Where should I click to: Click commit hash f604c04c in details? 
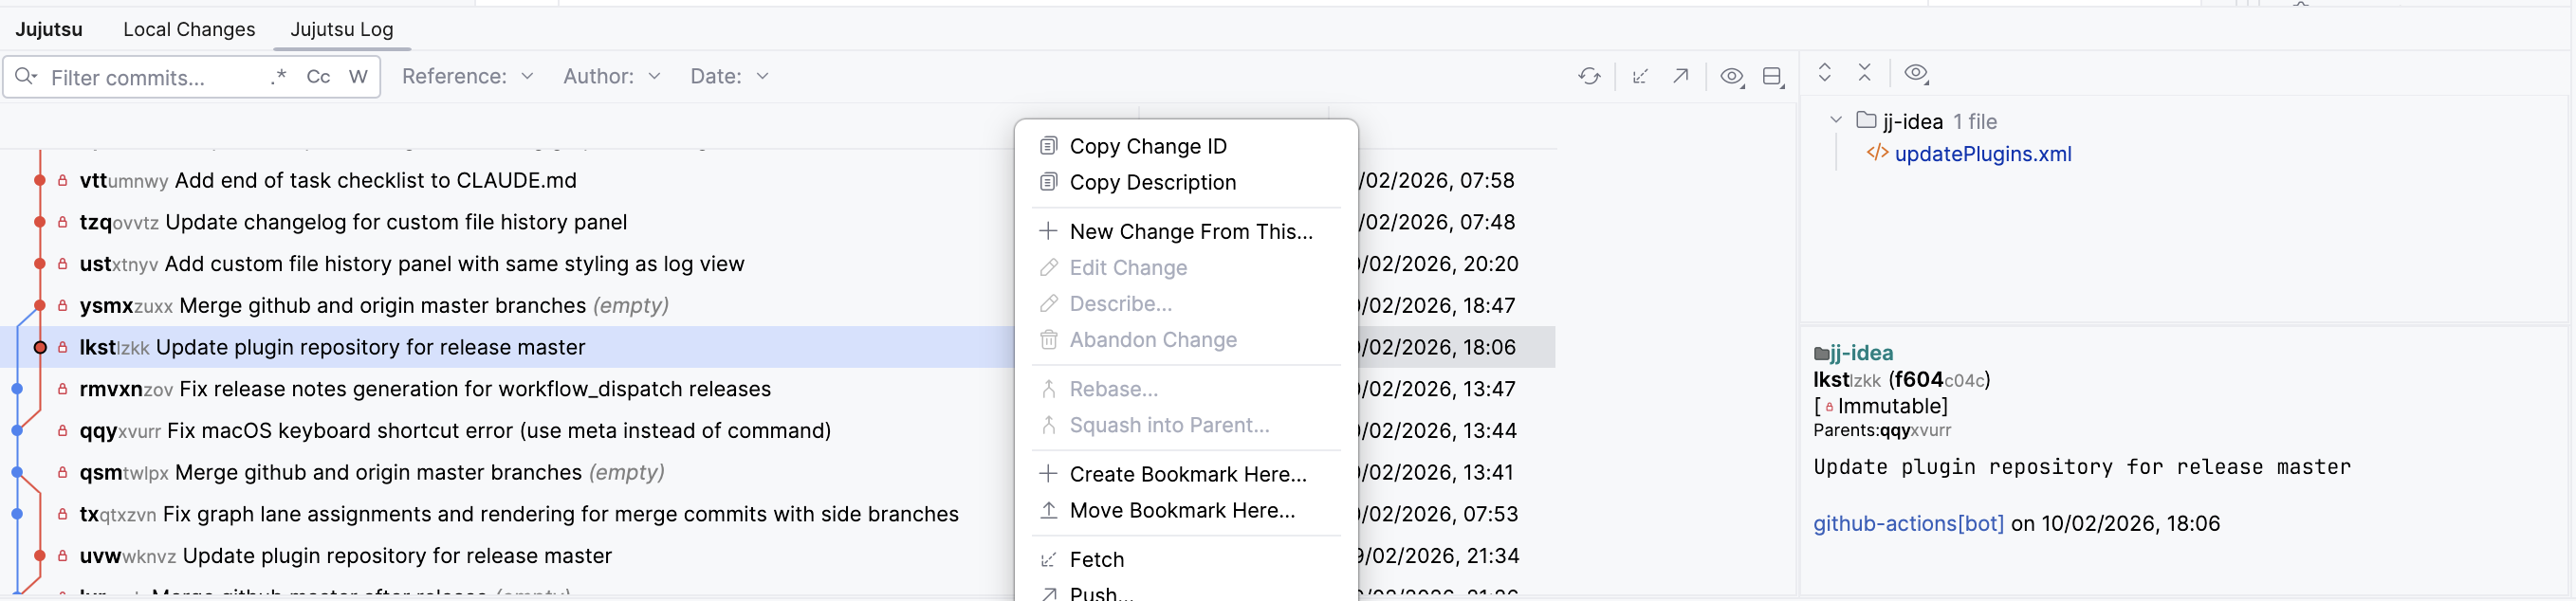click(1939, 380)
